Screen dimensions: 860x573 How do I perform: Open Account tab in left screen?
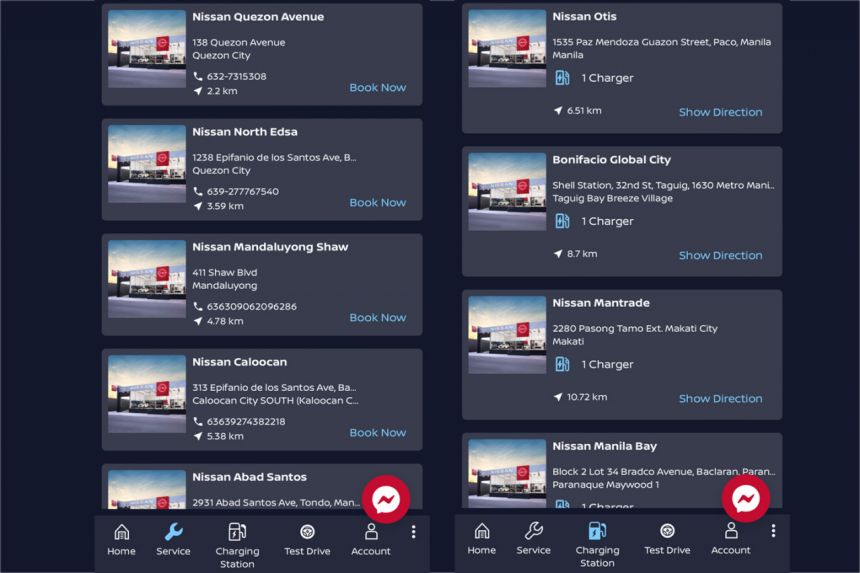(371, 540)
